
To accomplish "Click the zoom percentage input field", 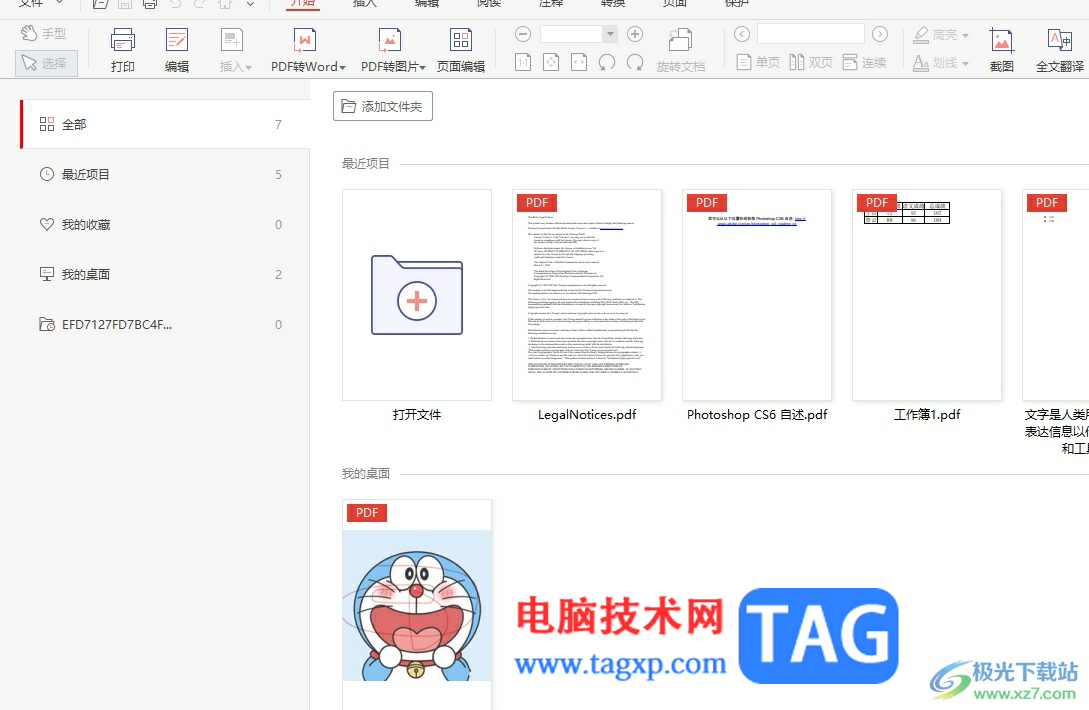I will [x=571, y=34].
